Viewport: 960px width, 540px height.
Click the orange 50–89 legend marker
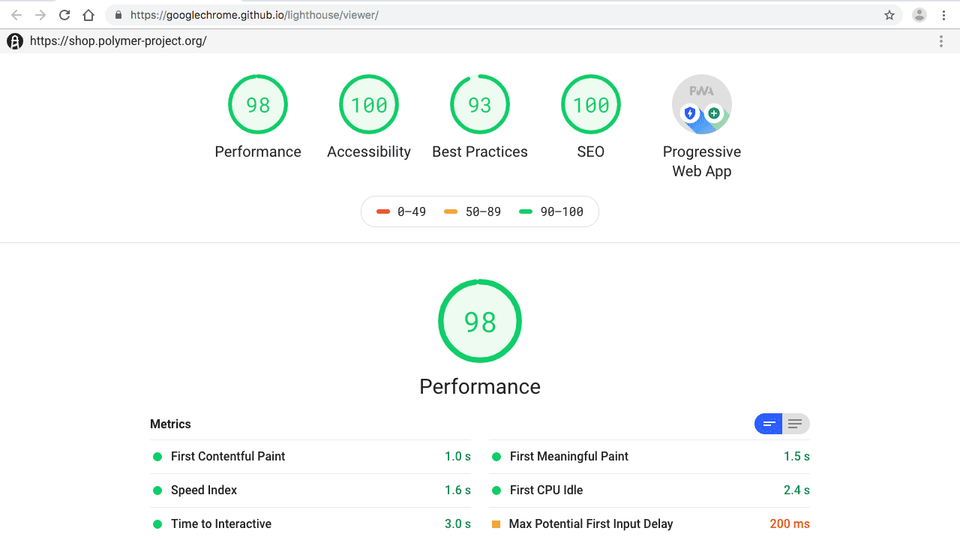point(451,212)
